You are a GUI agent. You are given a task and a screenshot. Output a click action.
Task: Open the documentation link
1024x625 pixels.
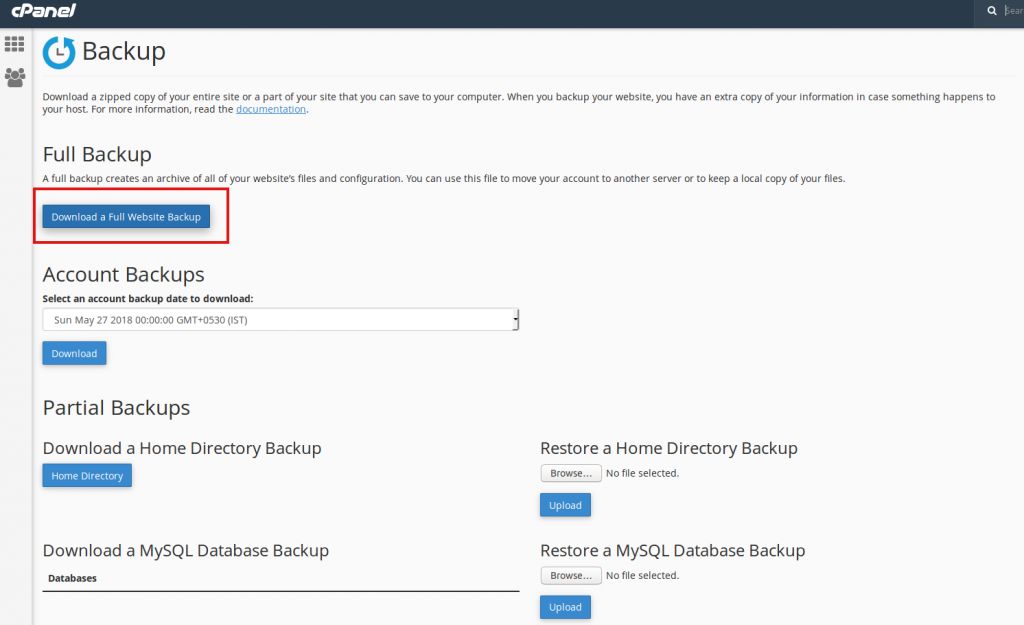click(269, 108)
